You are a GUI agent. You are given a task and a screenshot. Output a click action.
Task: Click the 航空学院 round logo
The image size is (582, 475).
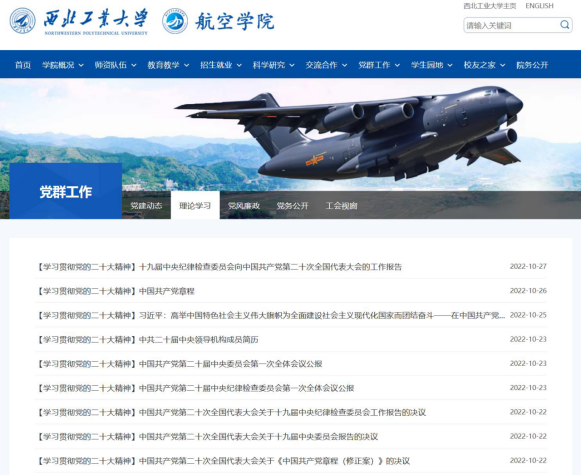[x=175, y=21]
